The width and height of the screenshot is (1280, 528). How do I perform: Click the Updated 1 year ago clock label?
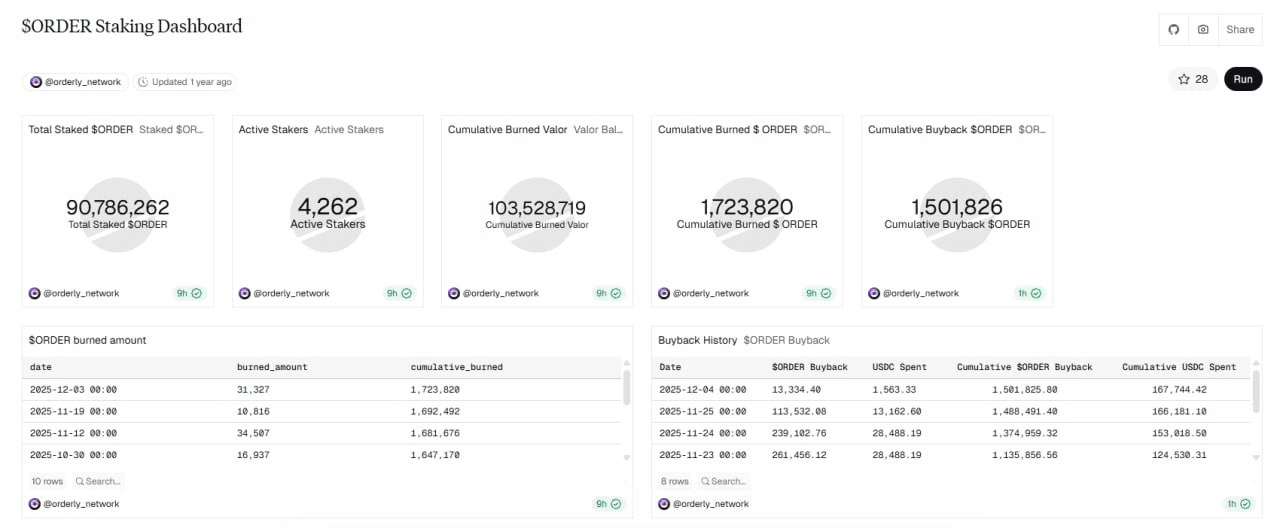pyautogui.click(x=185, y=82)
